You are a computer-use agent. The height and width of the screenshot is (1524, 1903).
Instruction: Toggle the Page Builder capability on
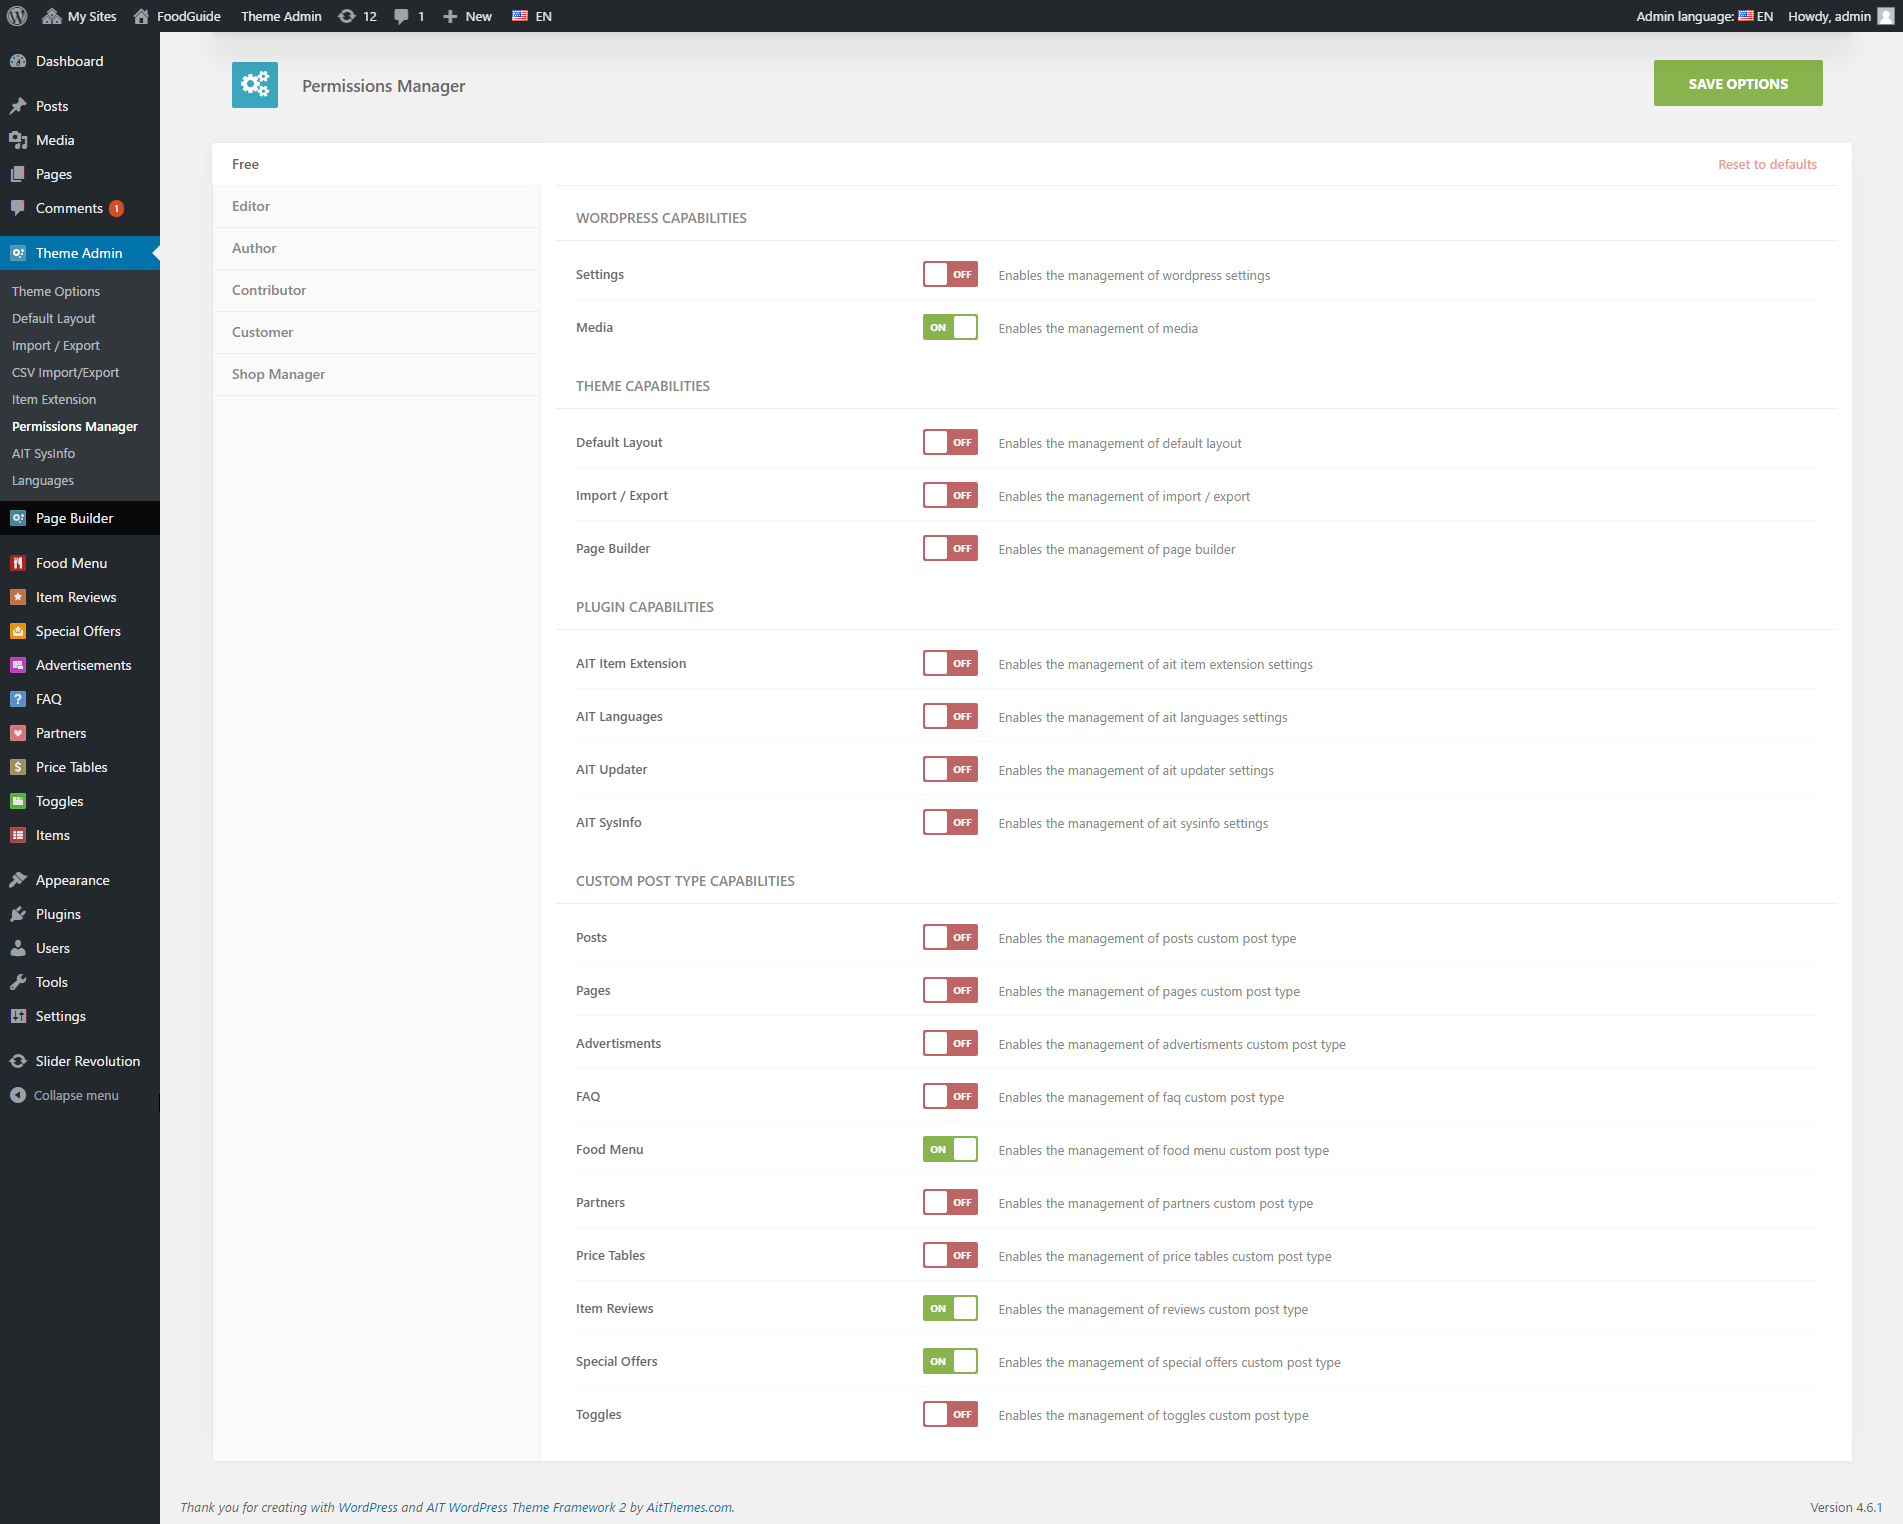950,548
